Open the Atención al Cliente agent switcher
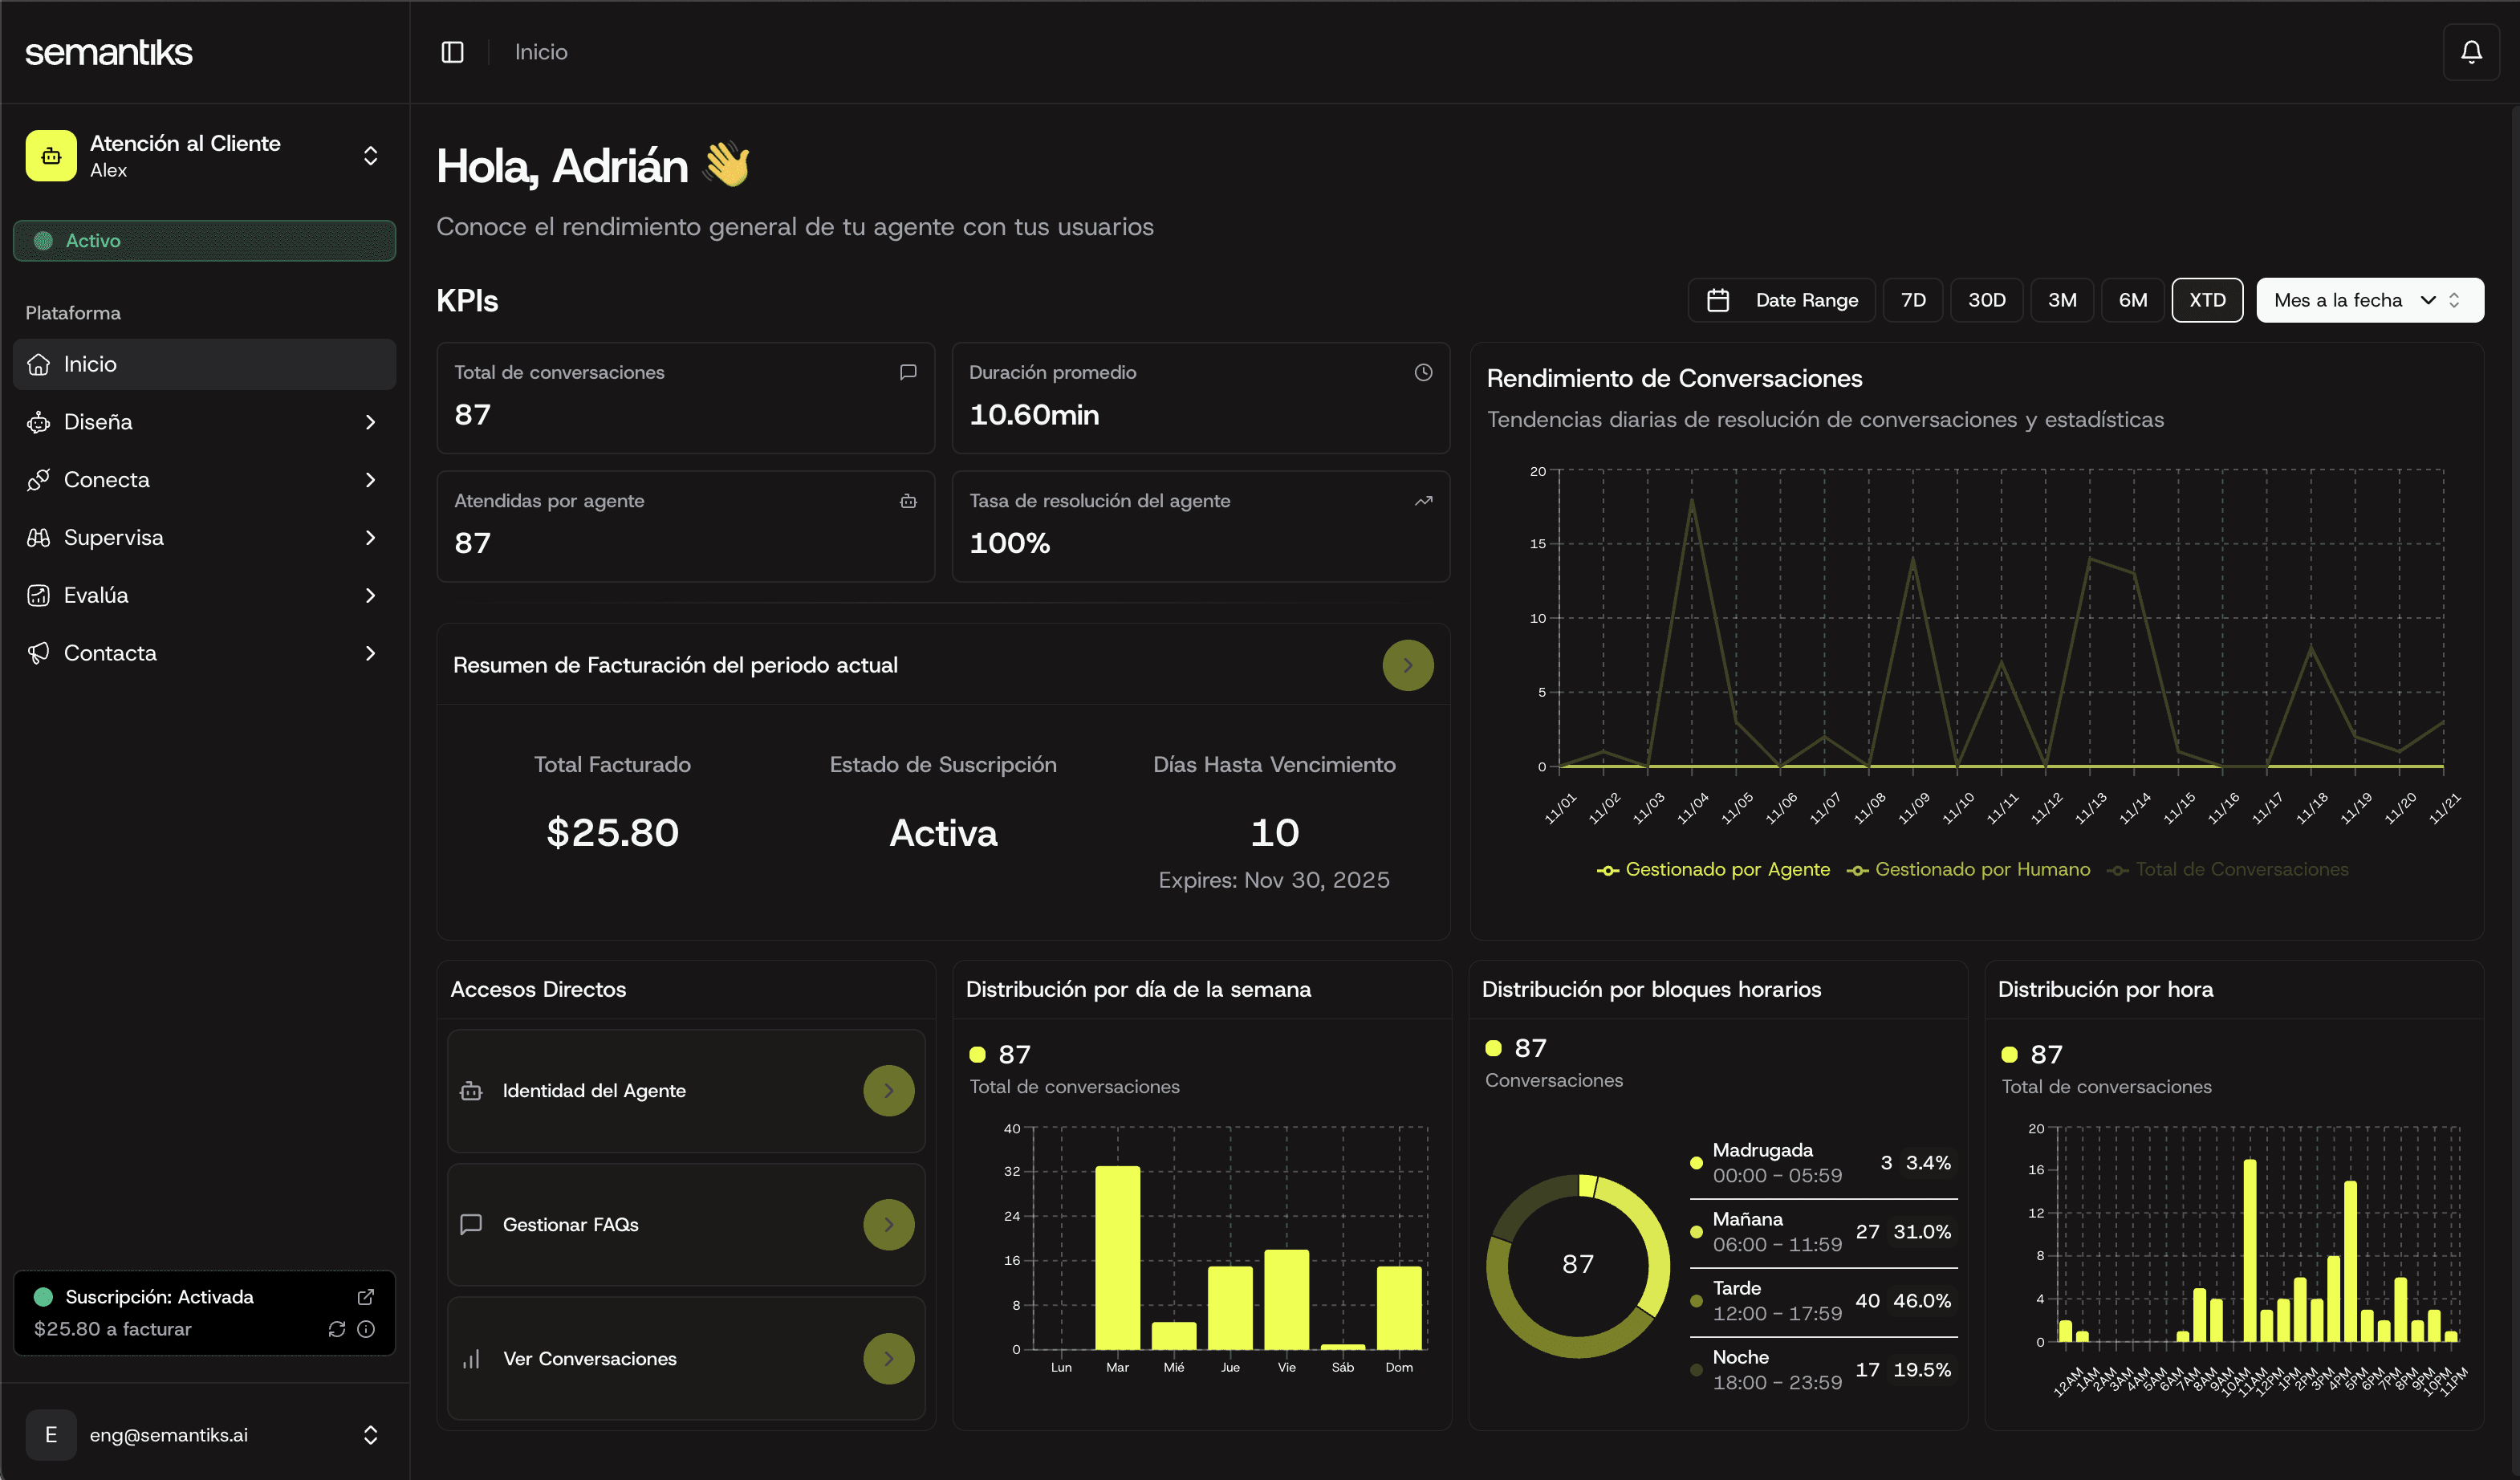 pos(204,156)
